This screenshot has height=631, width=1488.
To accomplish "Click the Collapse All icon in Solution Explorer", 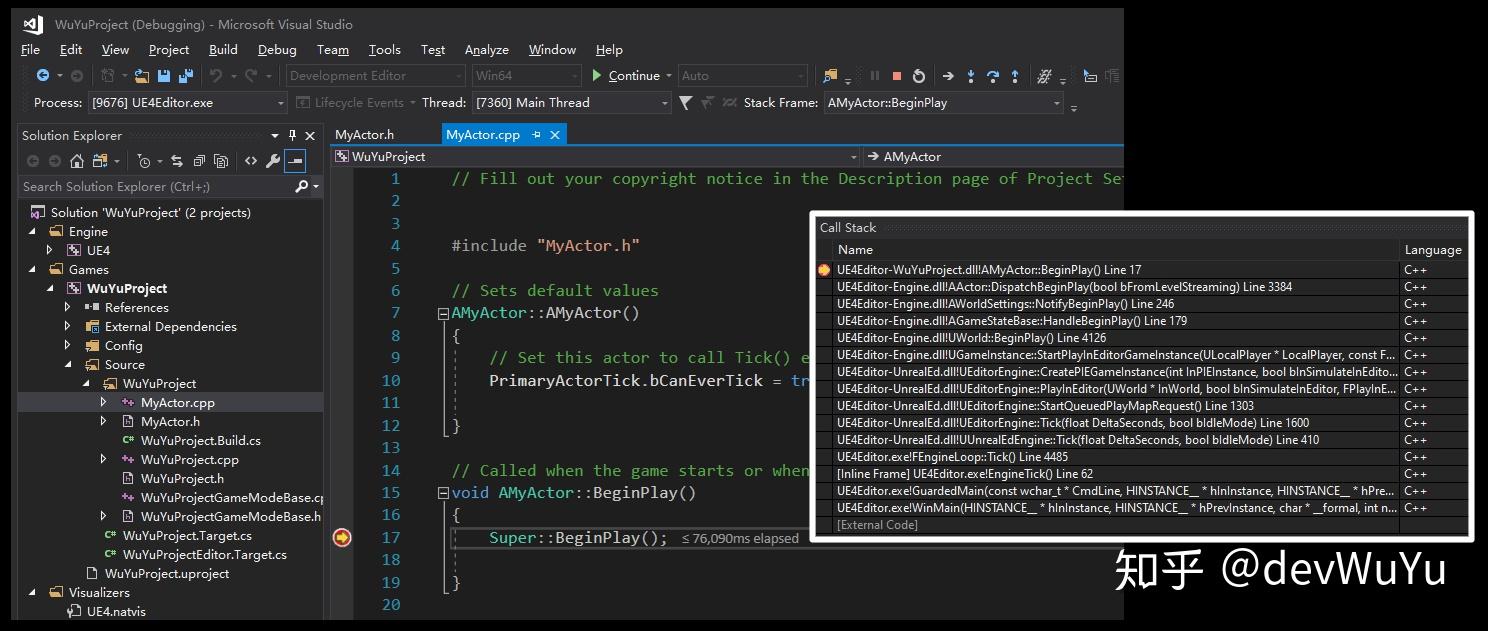I will (x=199, y=161).
